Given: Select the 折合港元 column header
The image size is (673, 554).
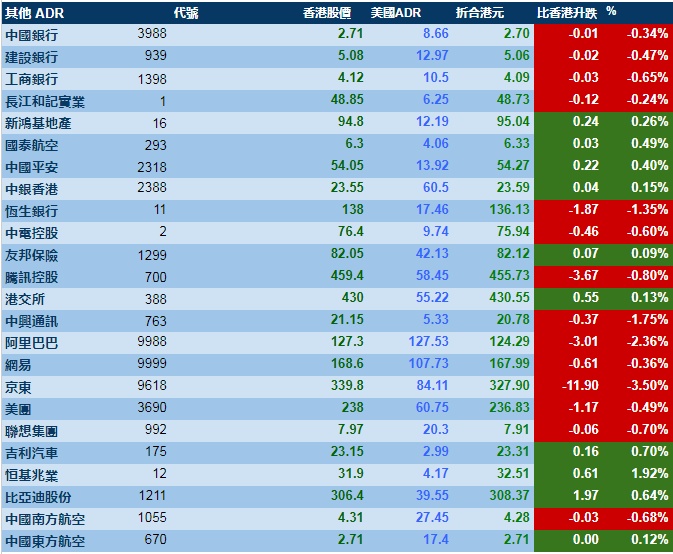Looking at the screenshot, I should [480, 13].
